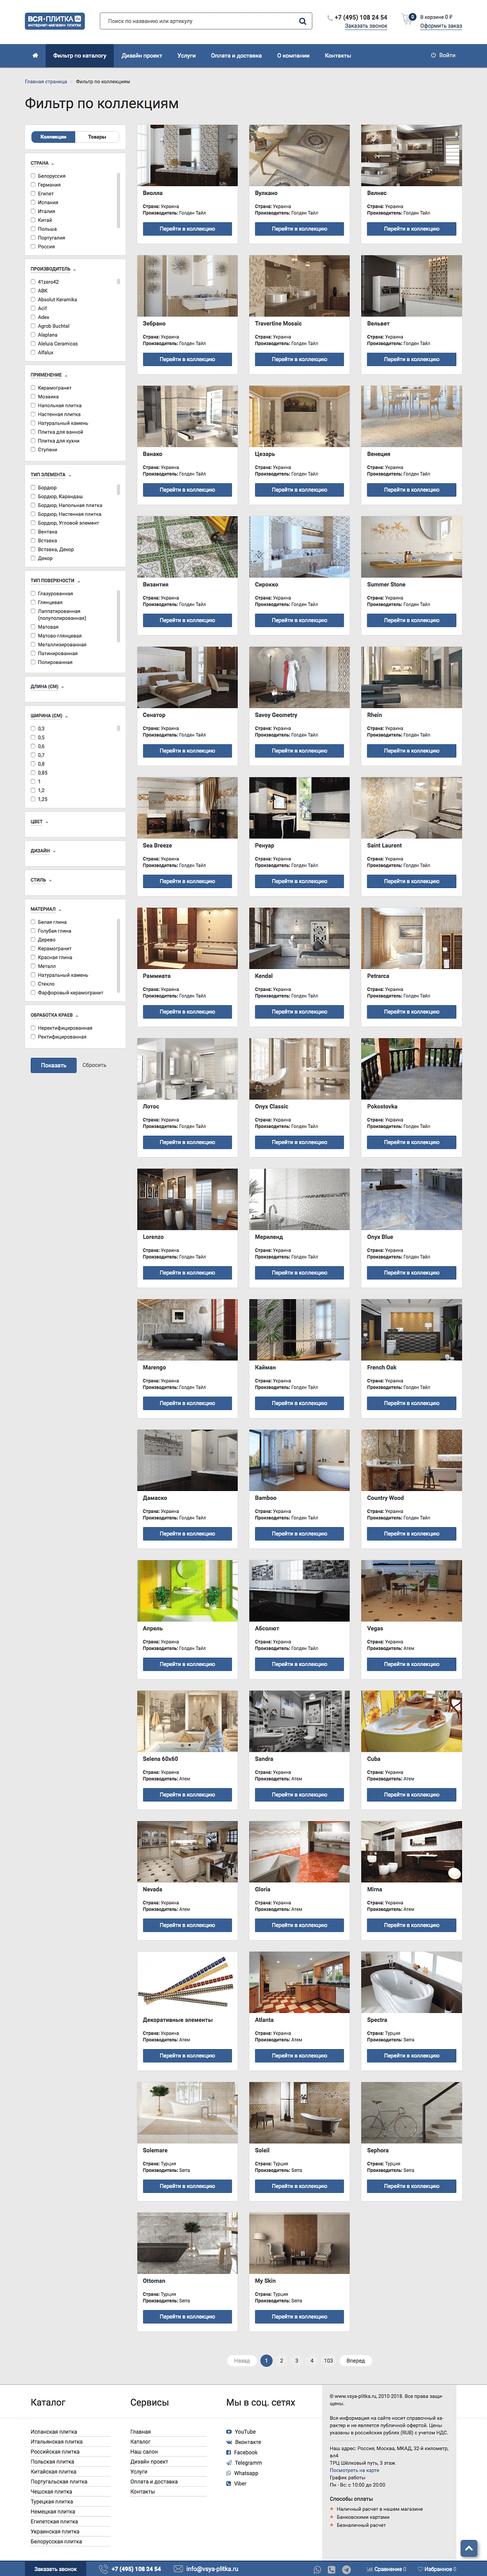Screen dimensions: 487x2576
Task: Click the email envelope icon in bottom bar
Action: pos(178,2568)
